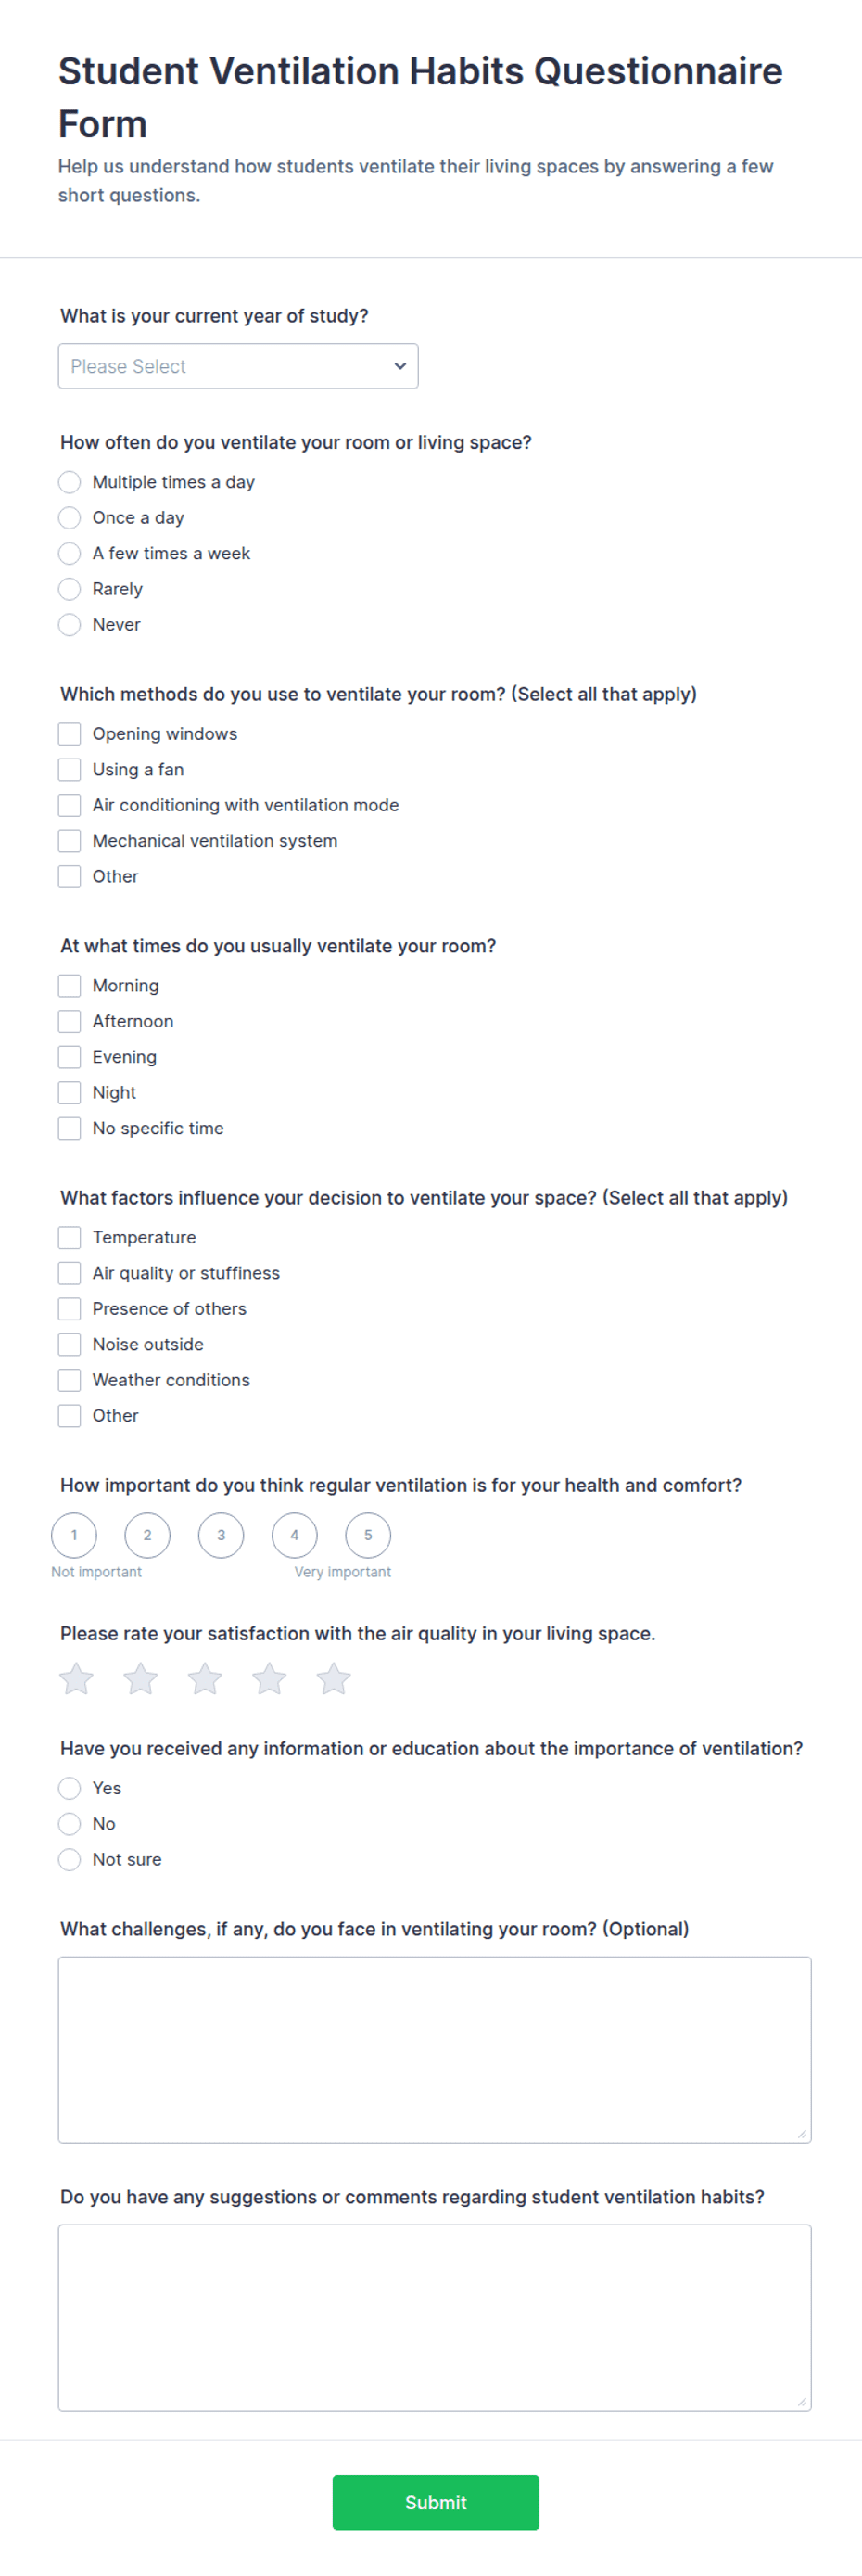
Task: Focus the ventilation challenges text area
Action: (x=435, y=2050)
